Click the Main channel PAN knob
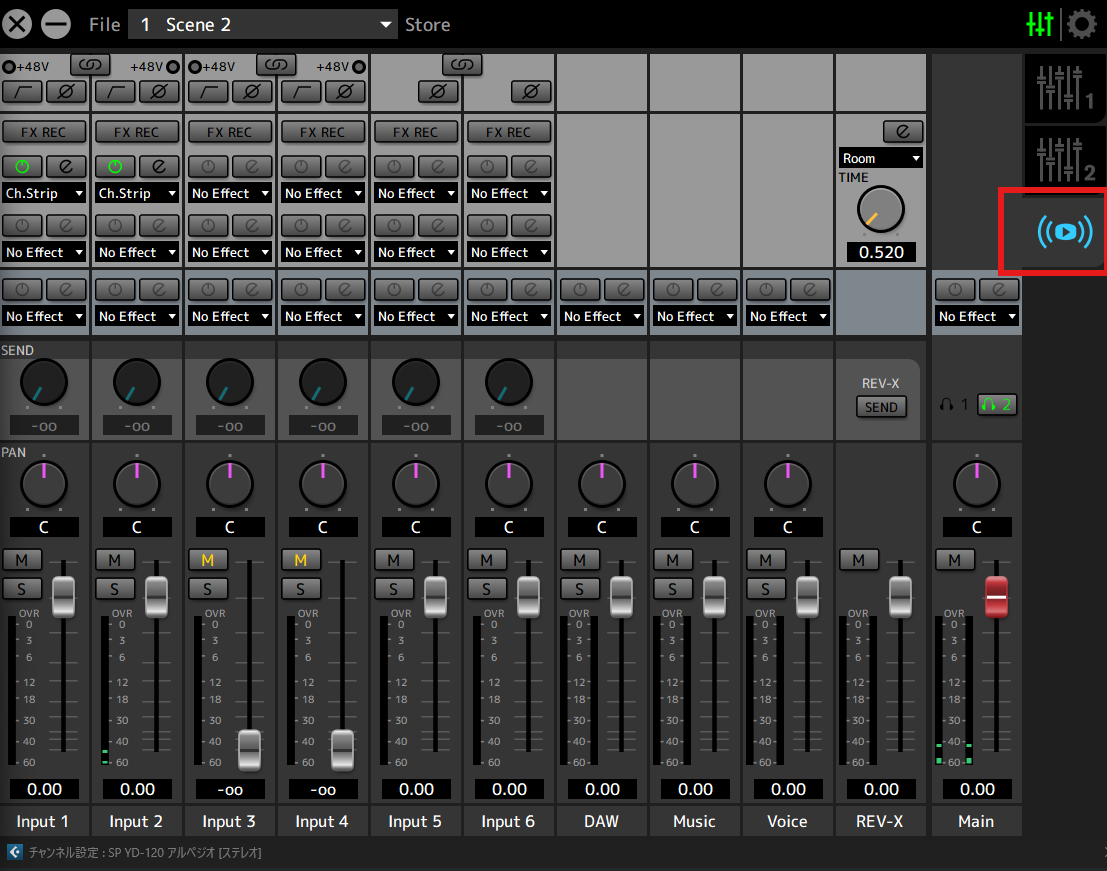The height and width of the screenshot is (871, 1107). point(976,484)
